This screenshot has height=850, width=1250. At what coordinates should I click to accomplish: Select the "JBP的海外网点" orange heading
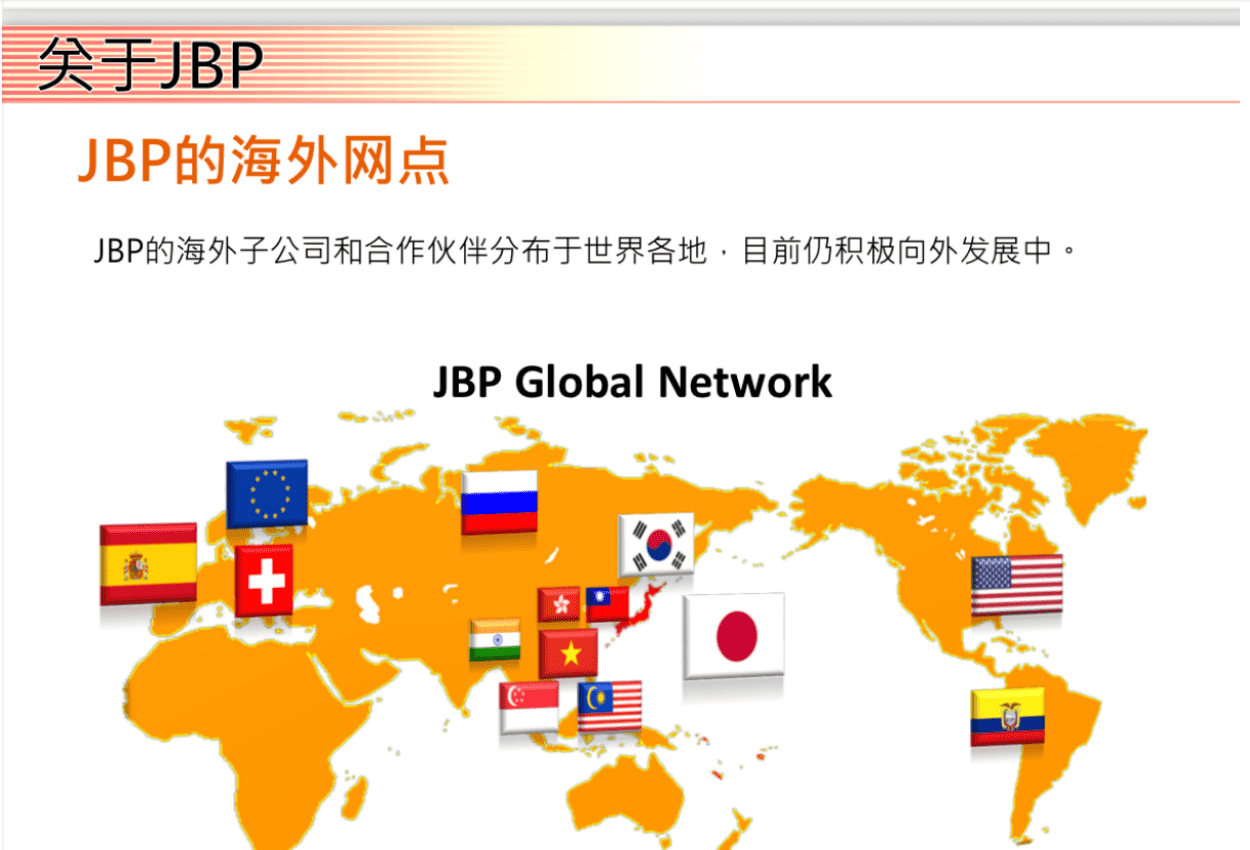264,161
